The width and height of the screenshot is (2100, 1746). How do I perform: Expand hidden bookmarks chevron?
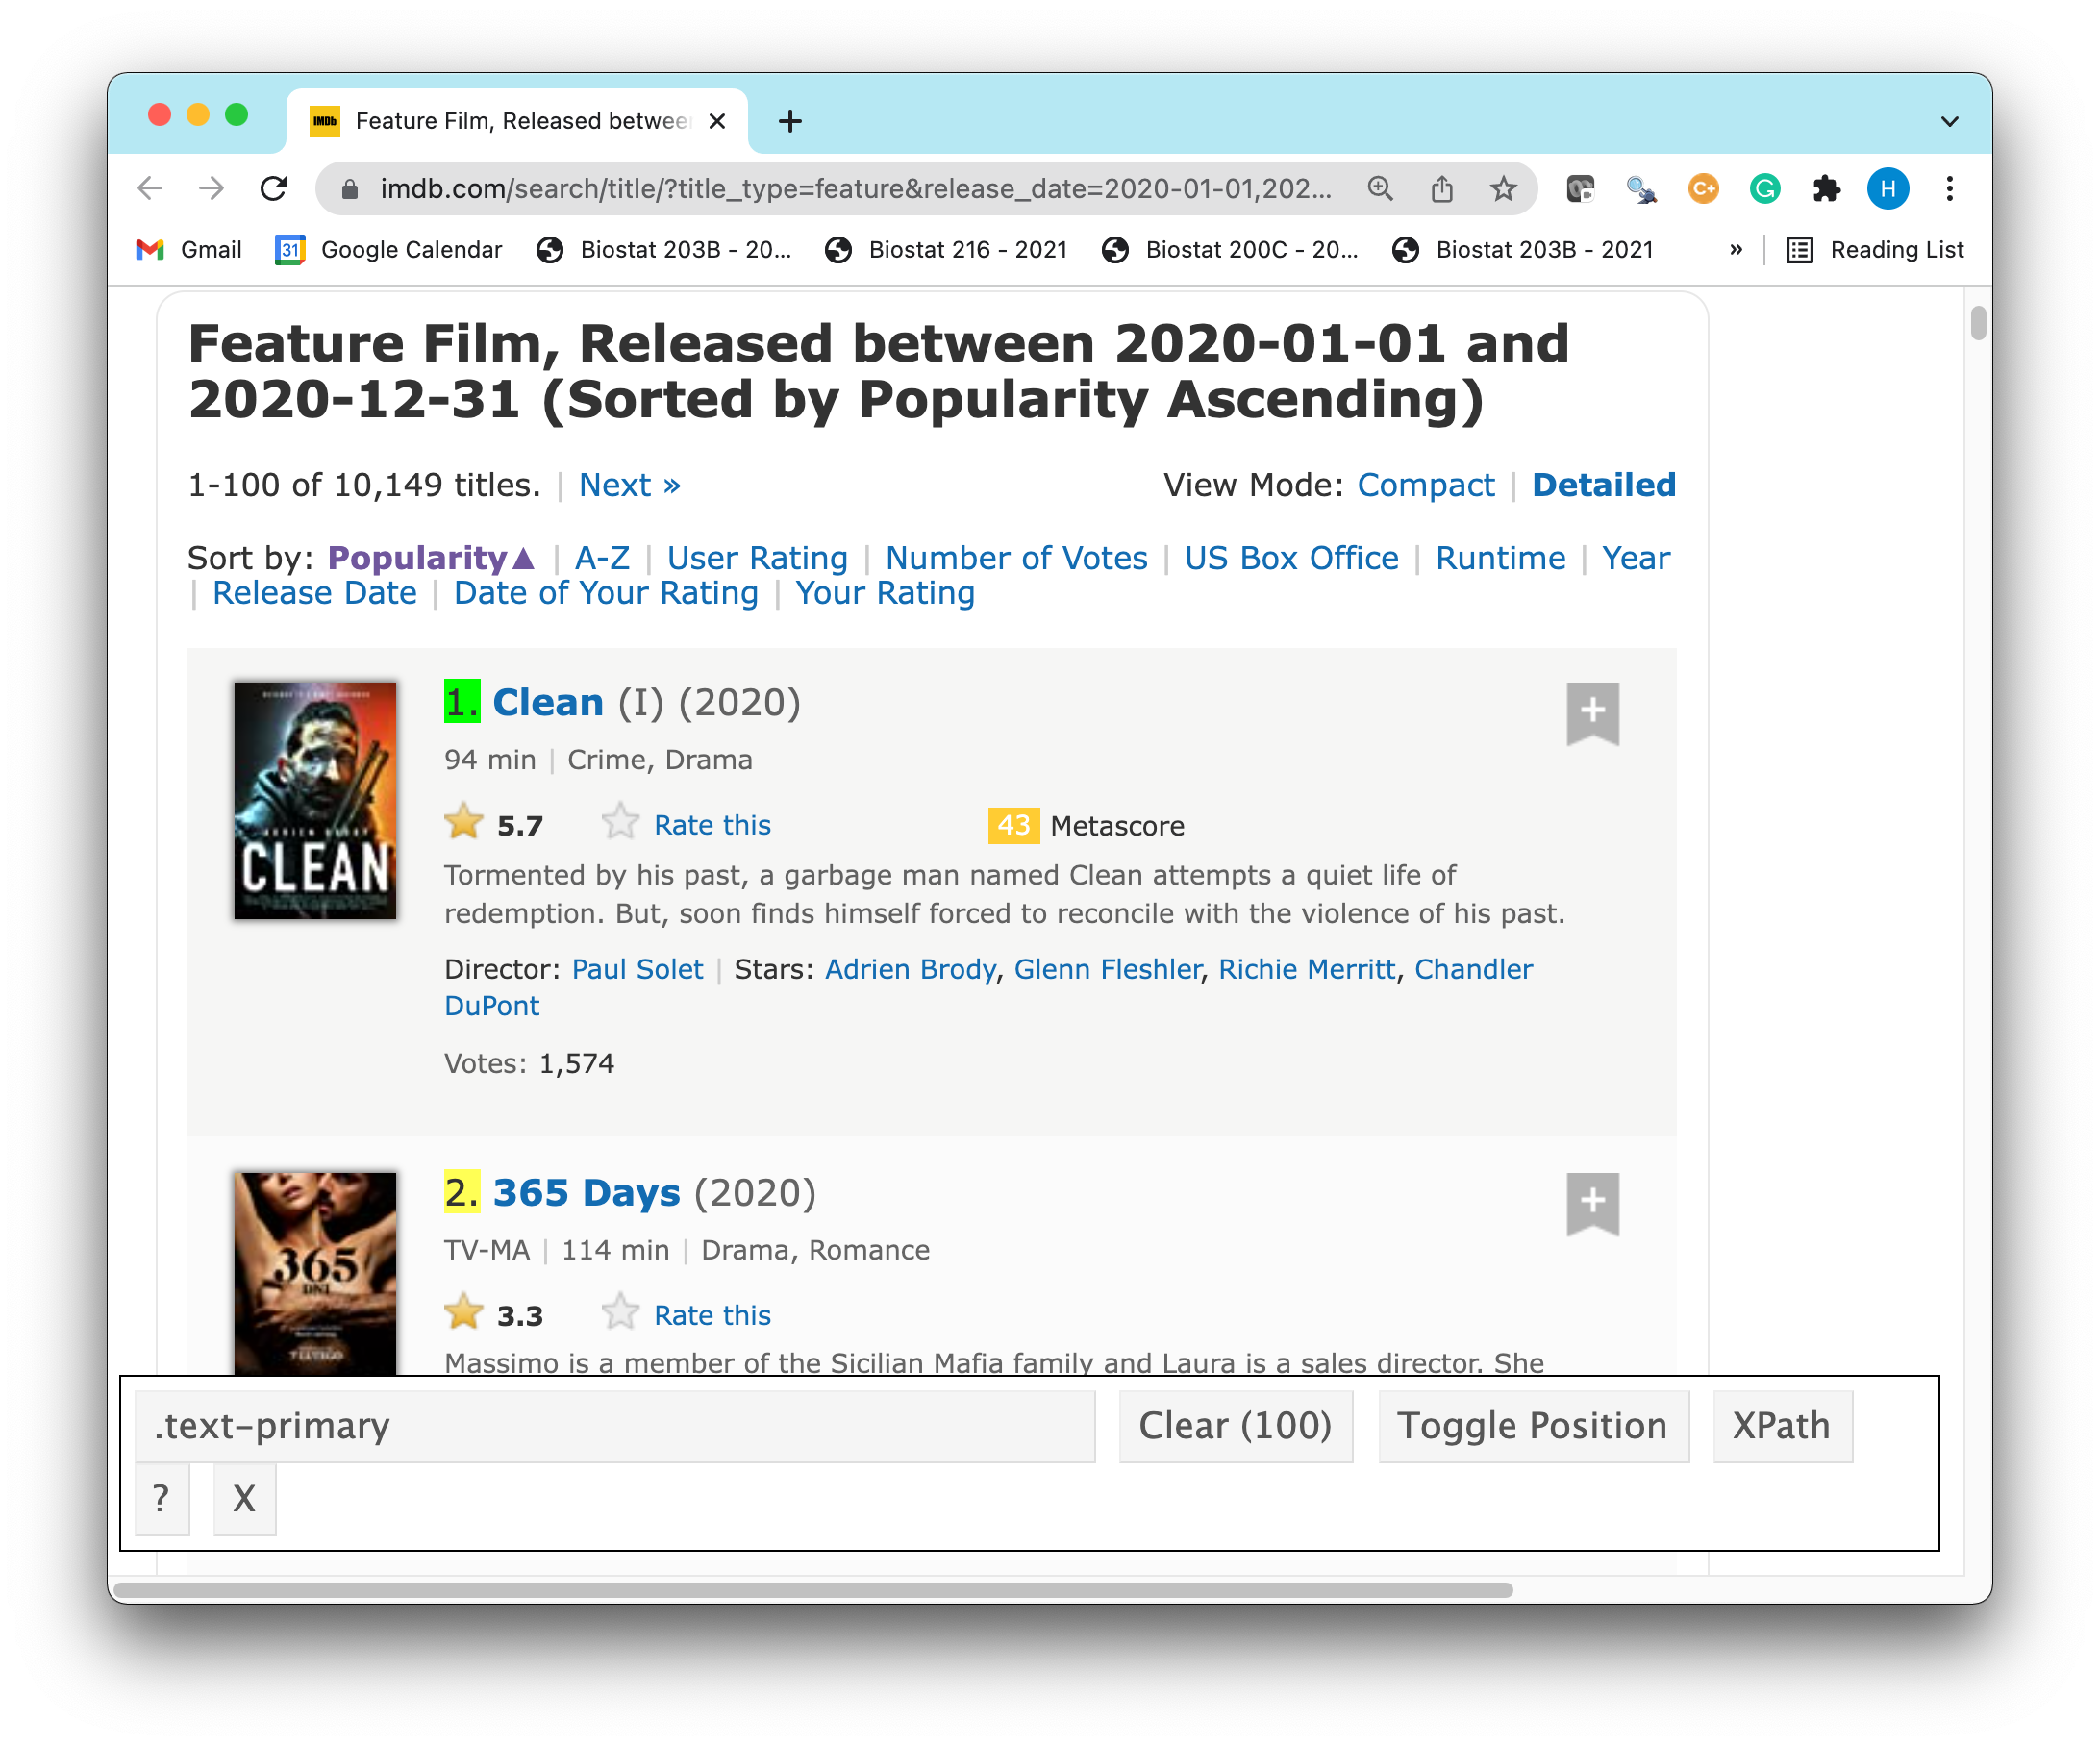[x=1735, y=250]
